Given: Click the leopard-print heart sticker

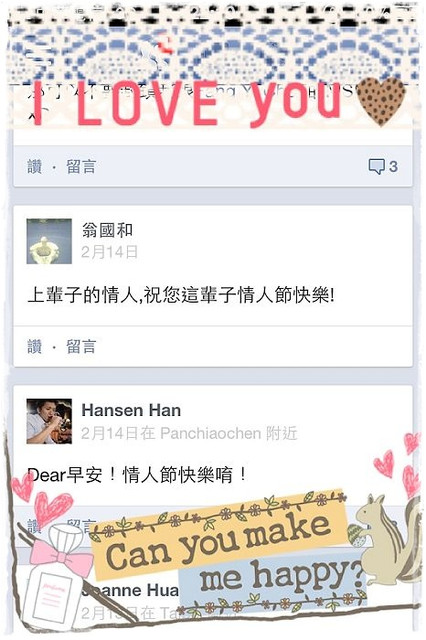Looking at the screenshot, I should pyautogui.click(x=381, y=101).
